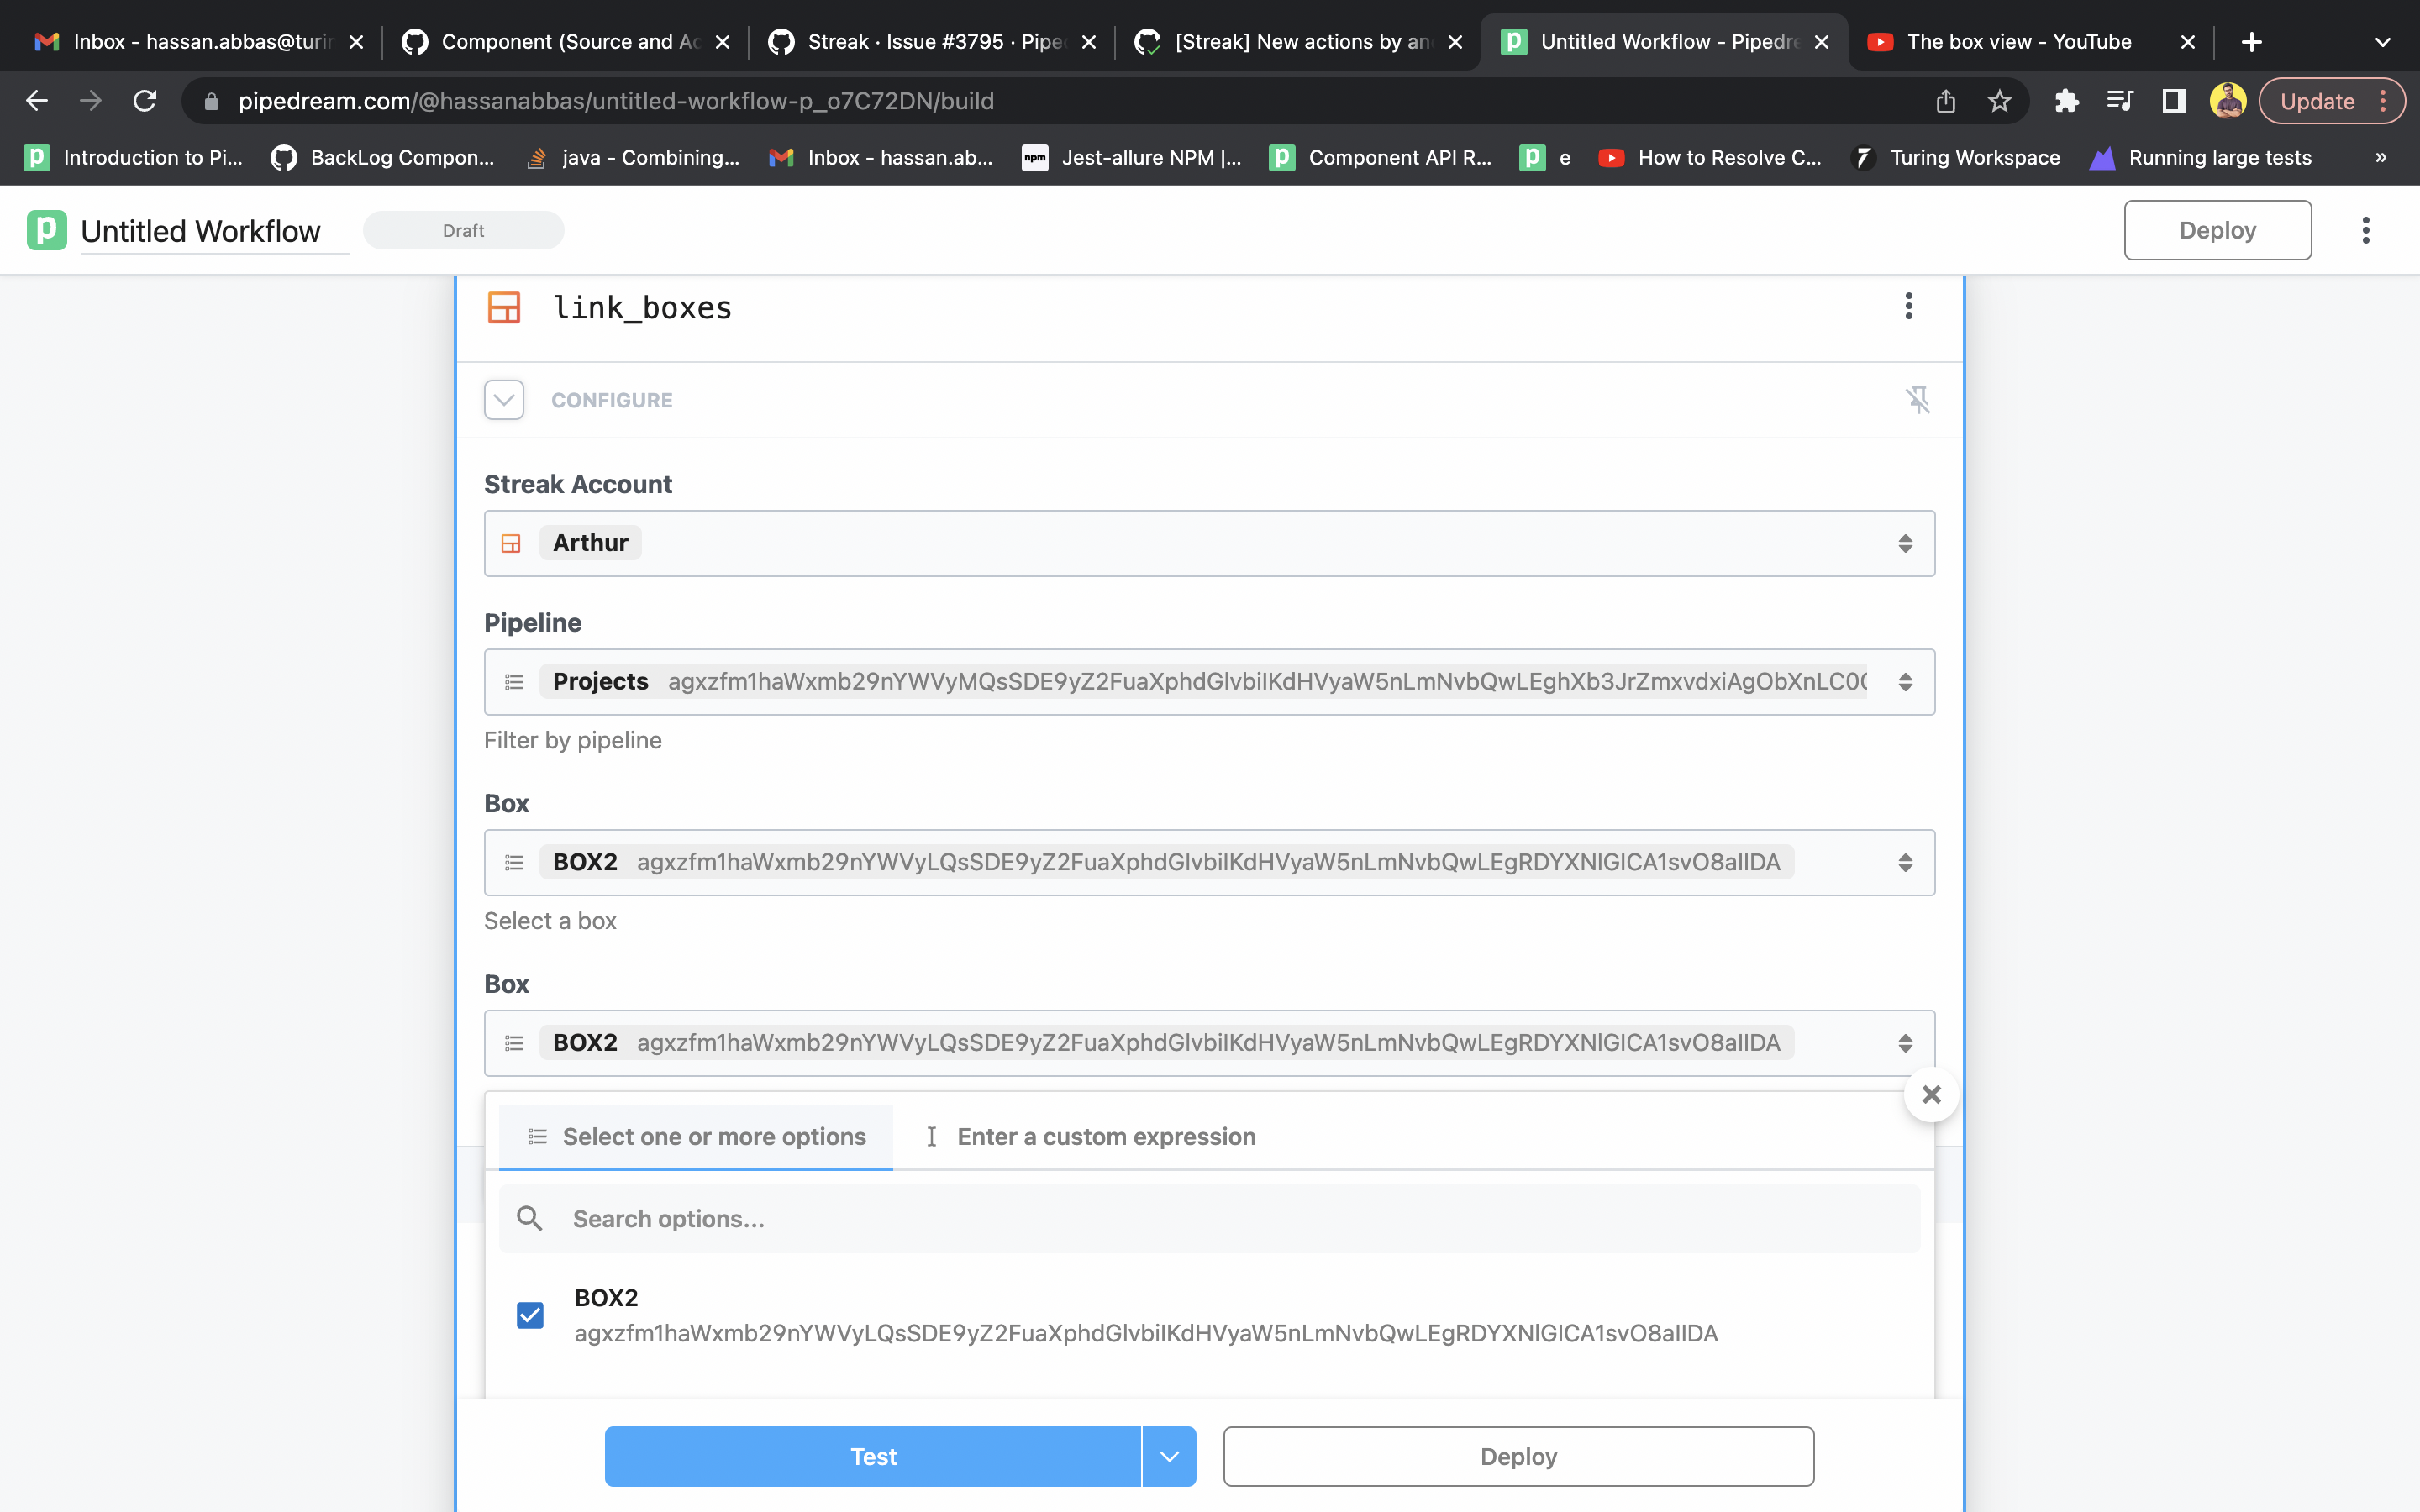This screenshot has height=1512, width=2420.
Task: Reload the current page
Action: [144, 100]
